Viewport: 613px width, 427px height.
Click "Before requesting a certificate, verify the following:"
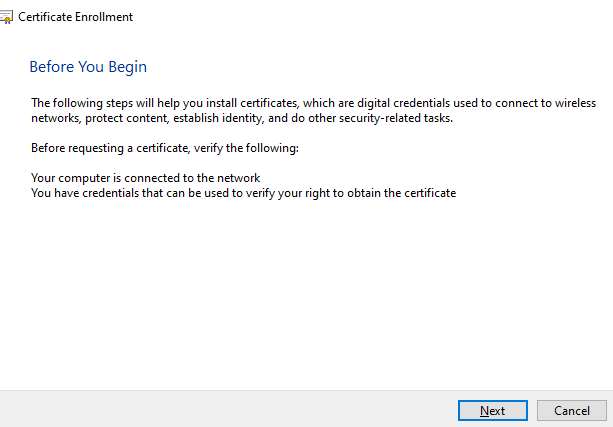[x=165, y=148]
